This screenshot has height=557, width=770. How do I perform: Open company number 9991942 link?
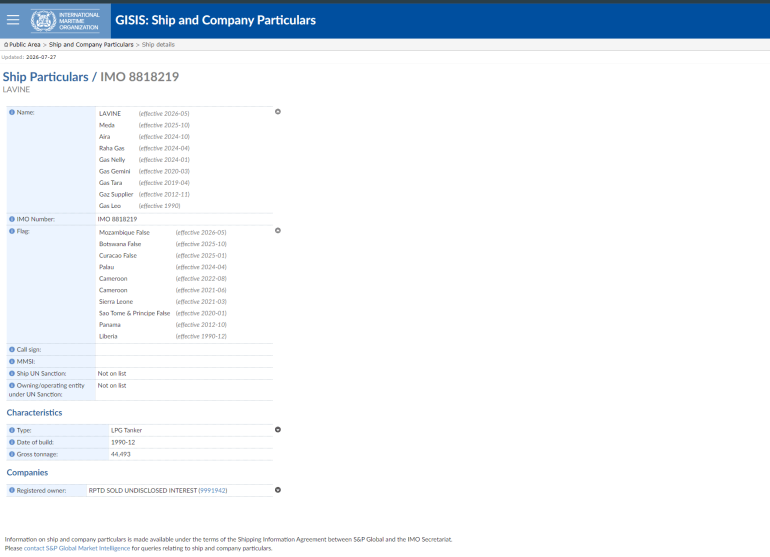(213, 491)
